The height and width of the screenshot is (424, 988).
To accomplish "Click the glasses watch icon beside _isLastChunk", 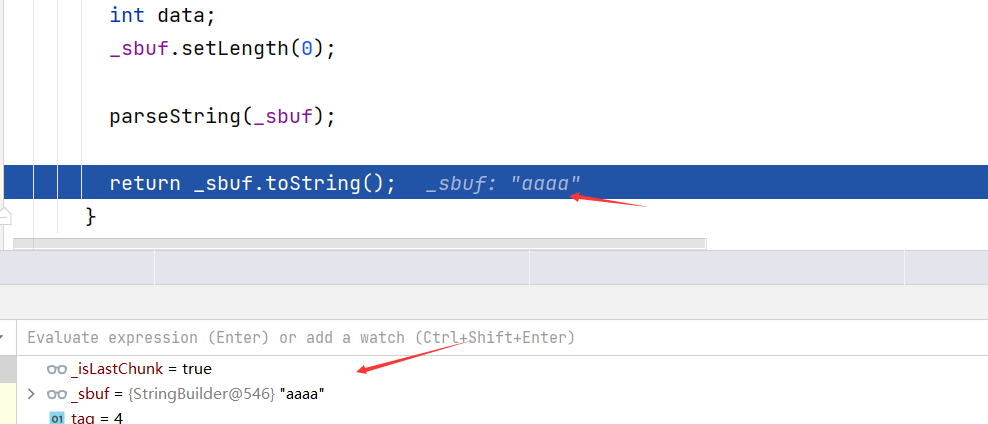I will click(x=57, y=369).
